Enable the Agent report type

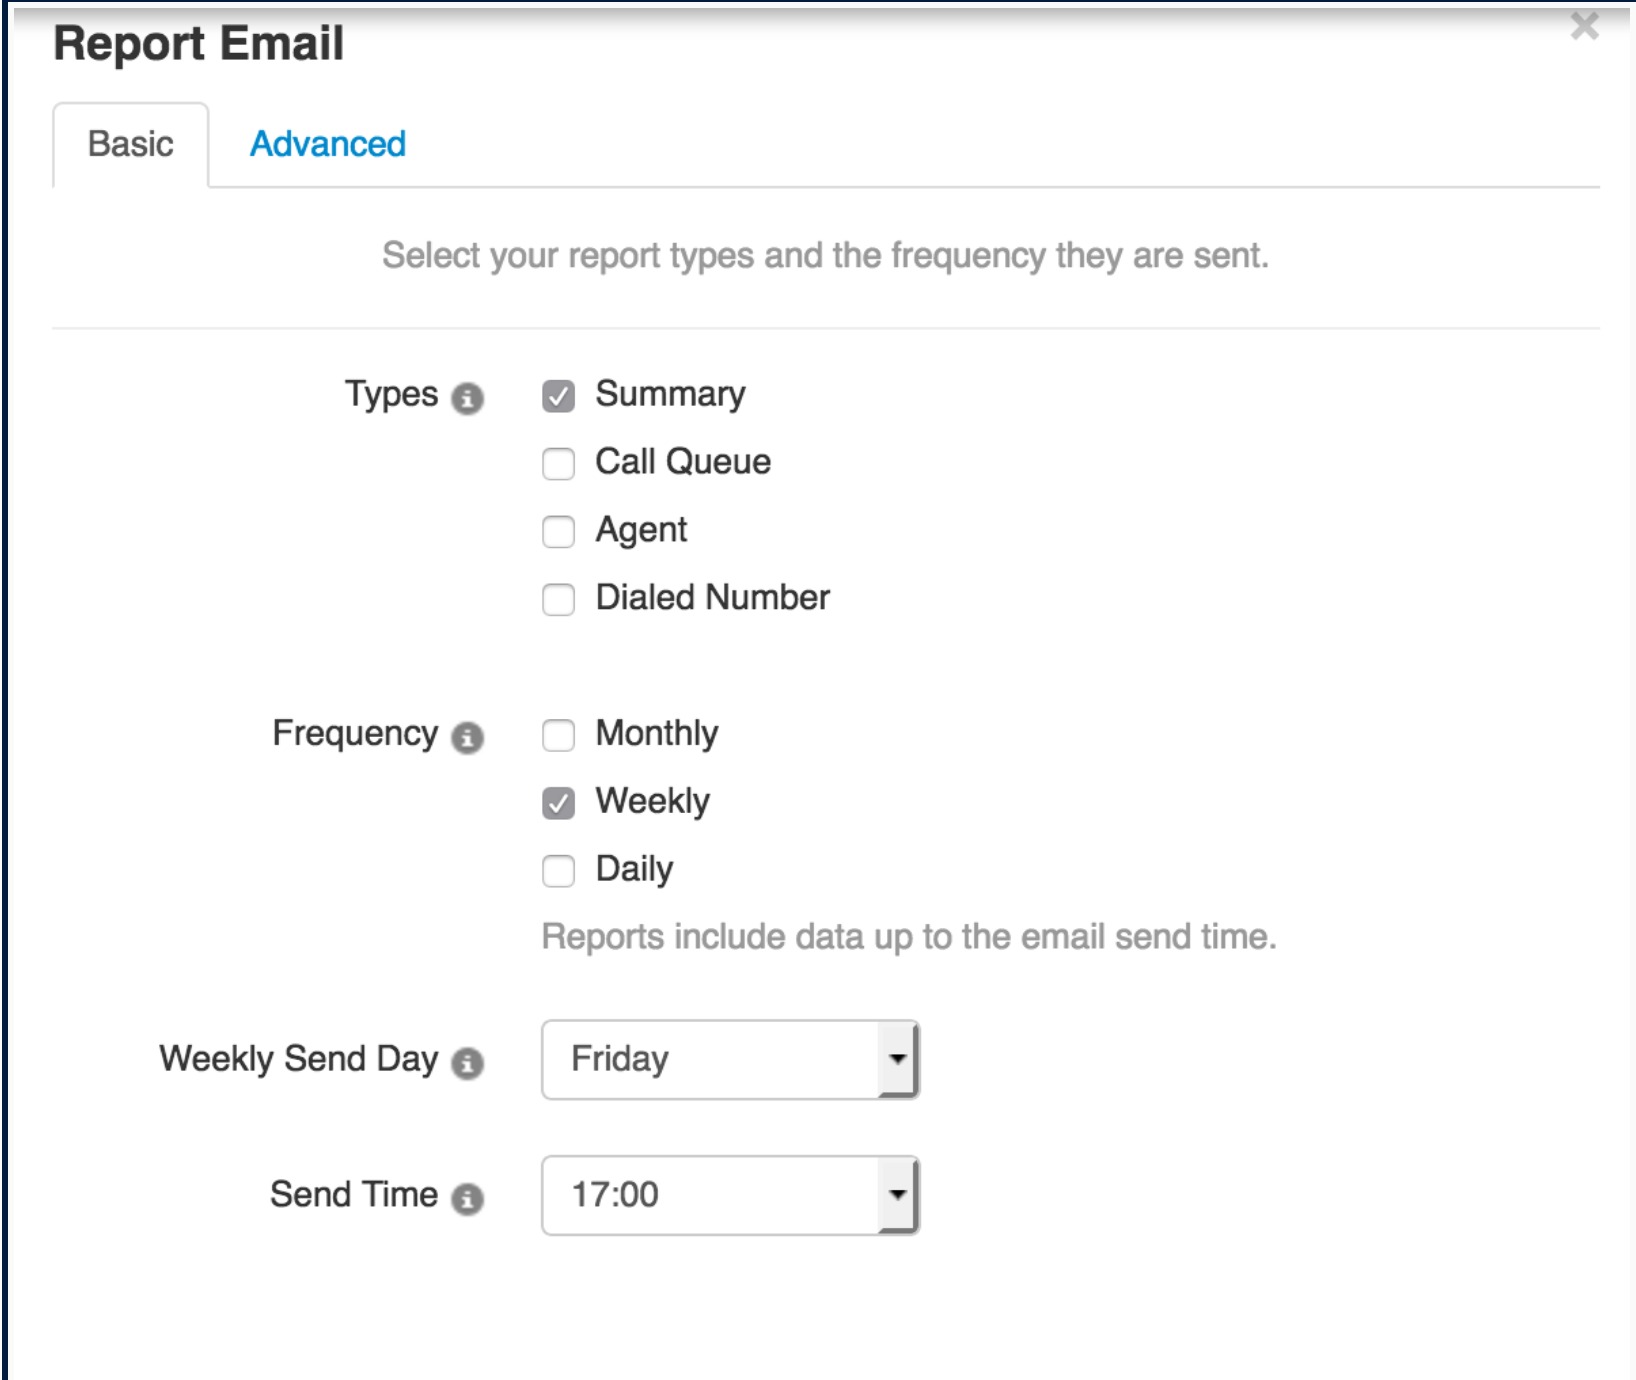[558, 530]
